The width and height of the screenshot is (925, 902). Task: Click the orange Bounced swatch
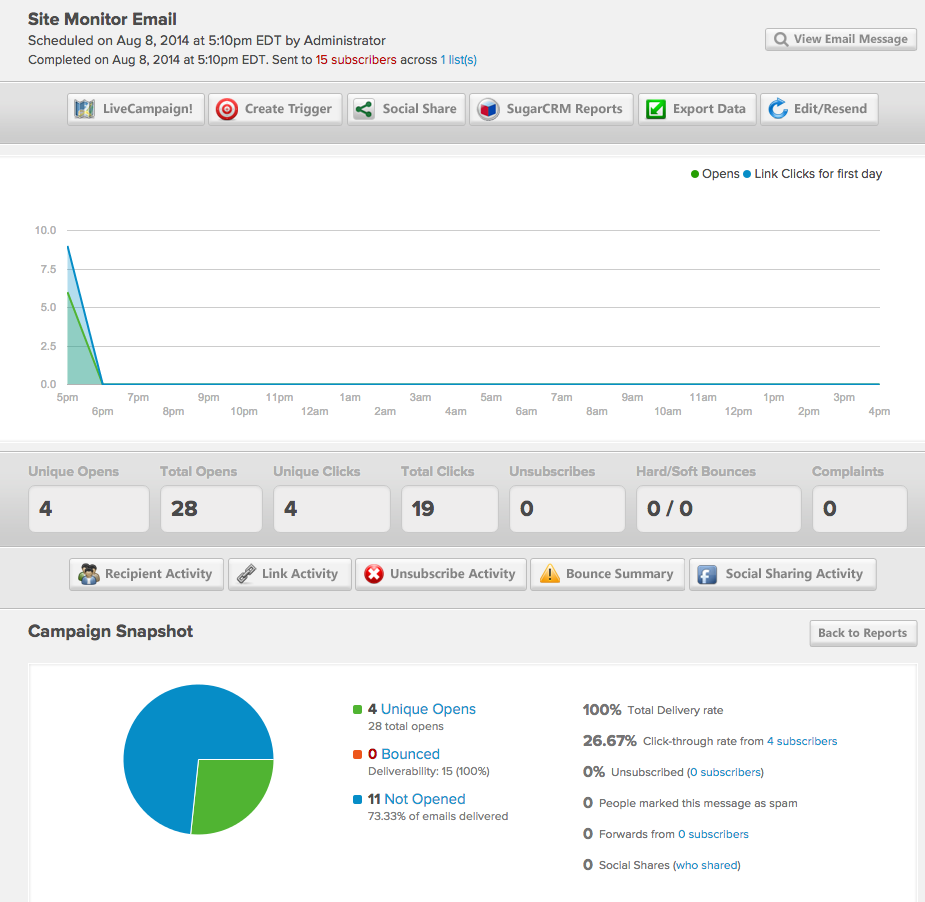357,755
